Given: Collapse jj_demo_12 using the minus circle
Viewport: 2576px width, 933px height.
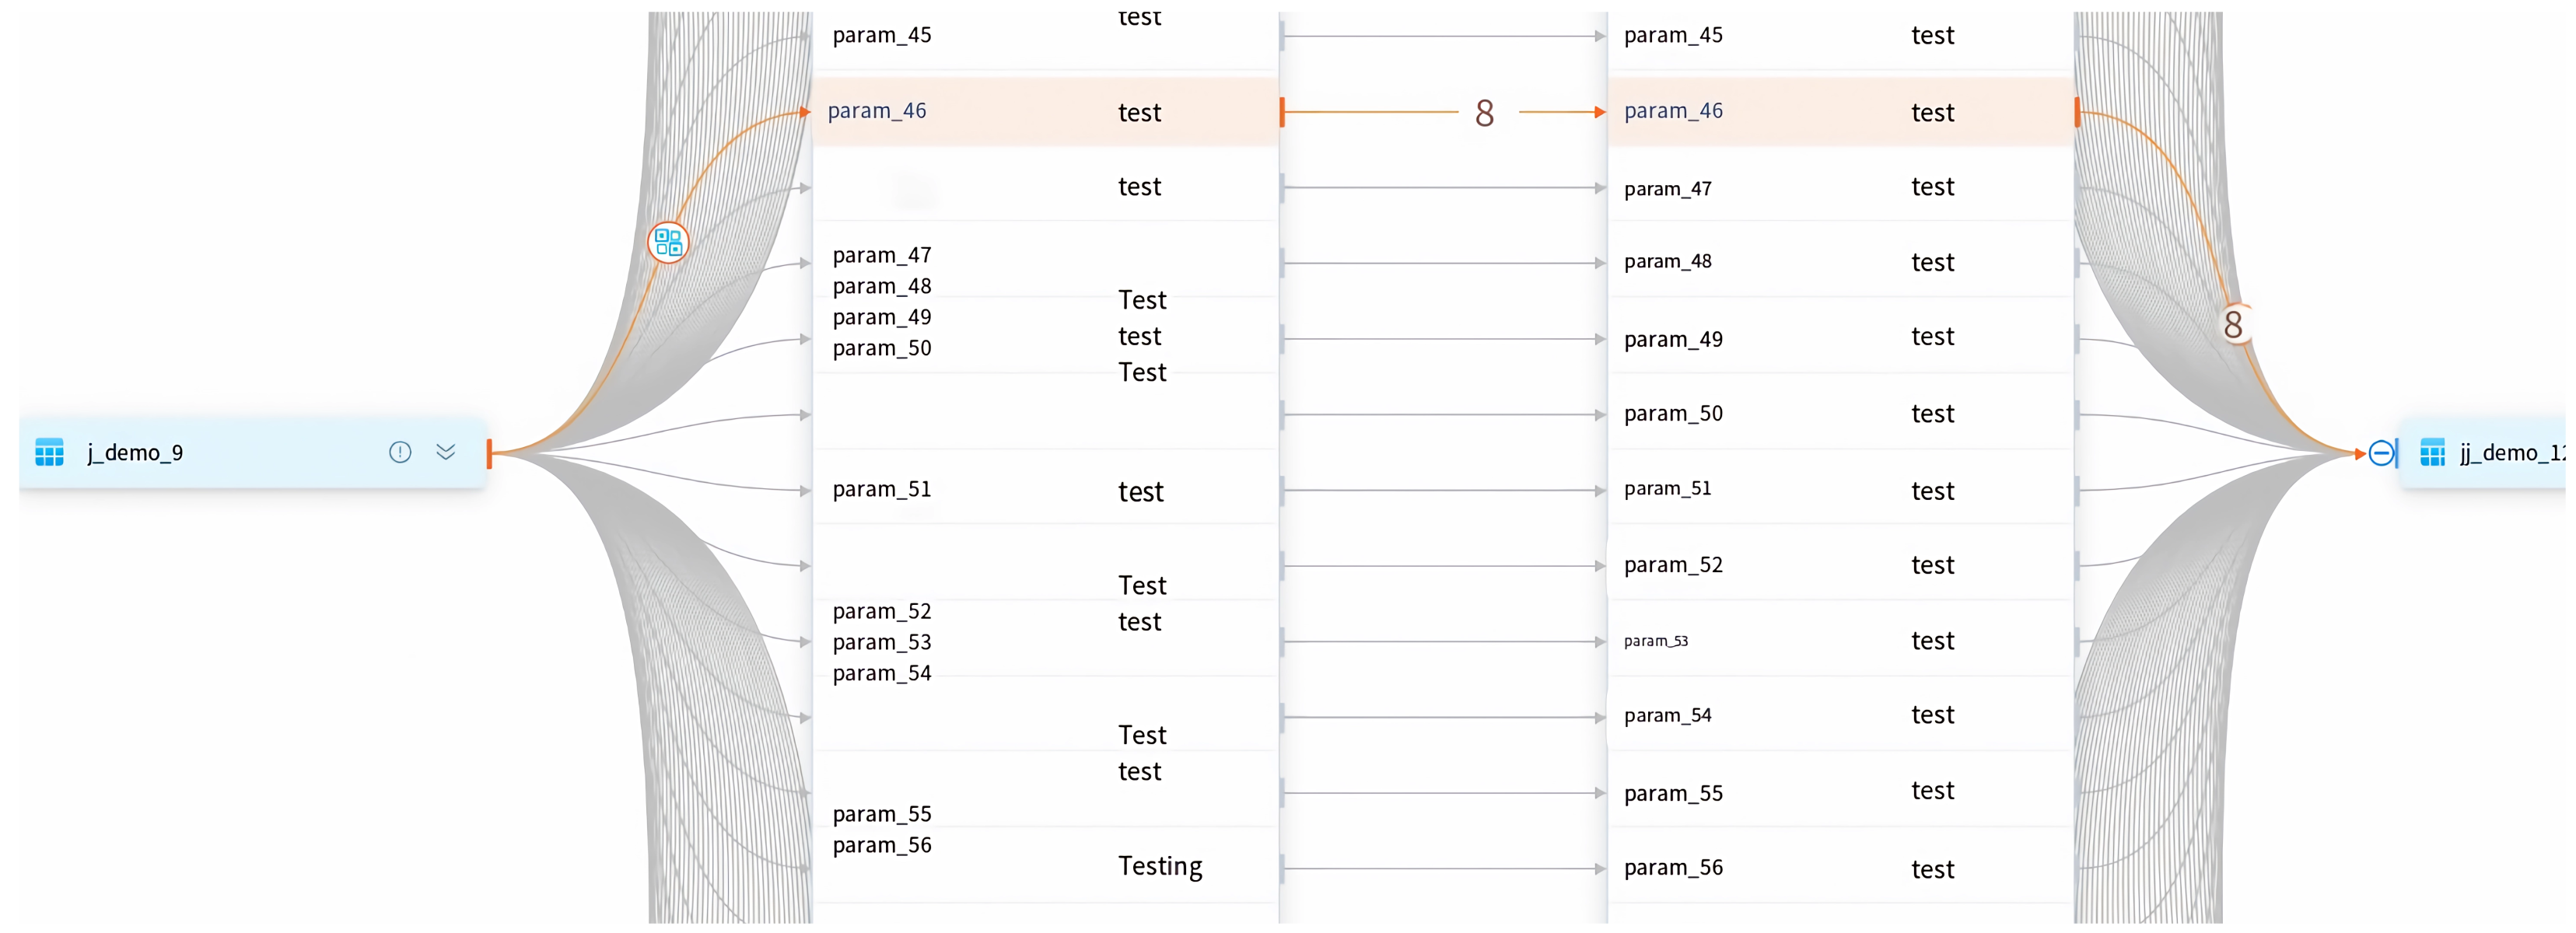Looking at the screenshot, I should [x=2381, y=453].
